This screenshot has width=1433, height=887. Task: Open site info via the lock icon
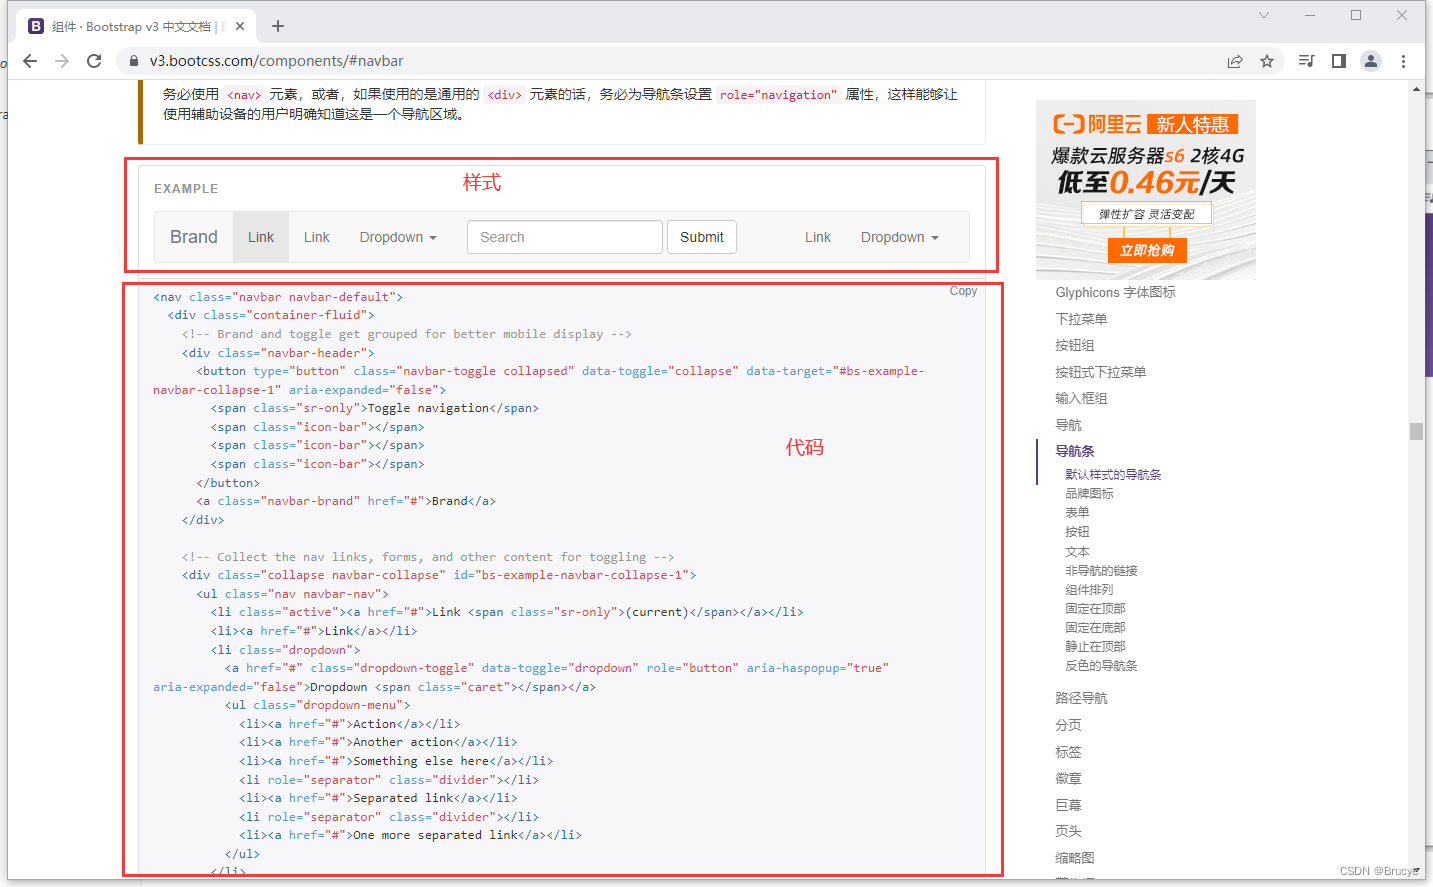tap(133, 61)
